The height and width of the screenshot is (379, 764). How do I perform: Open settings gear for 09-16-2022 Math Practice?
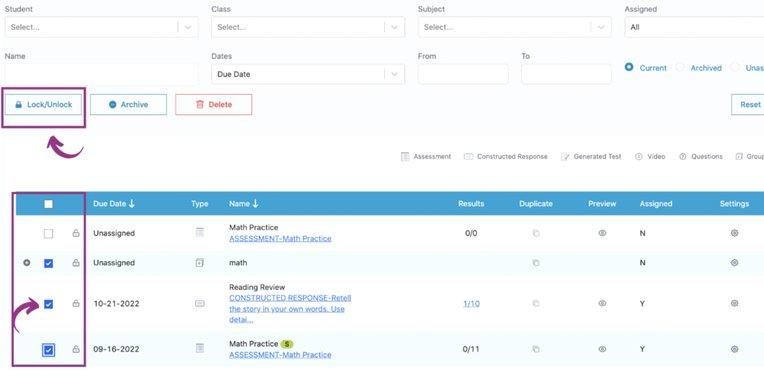pos(734,349)
